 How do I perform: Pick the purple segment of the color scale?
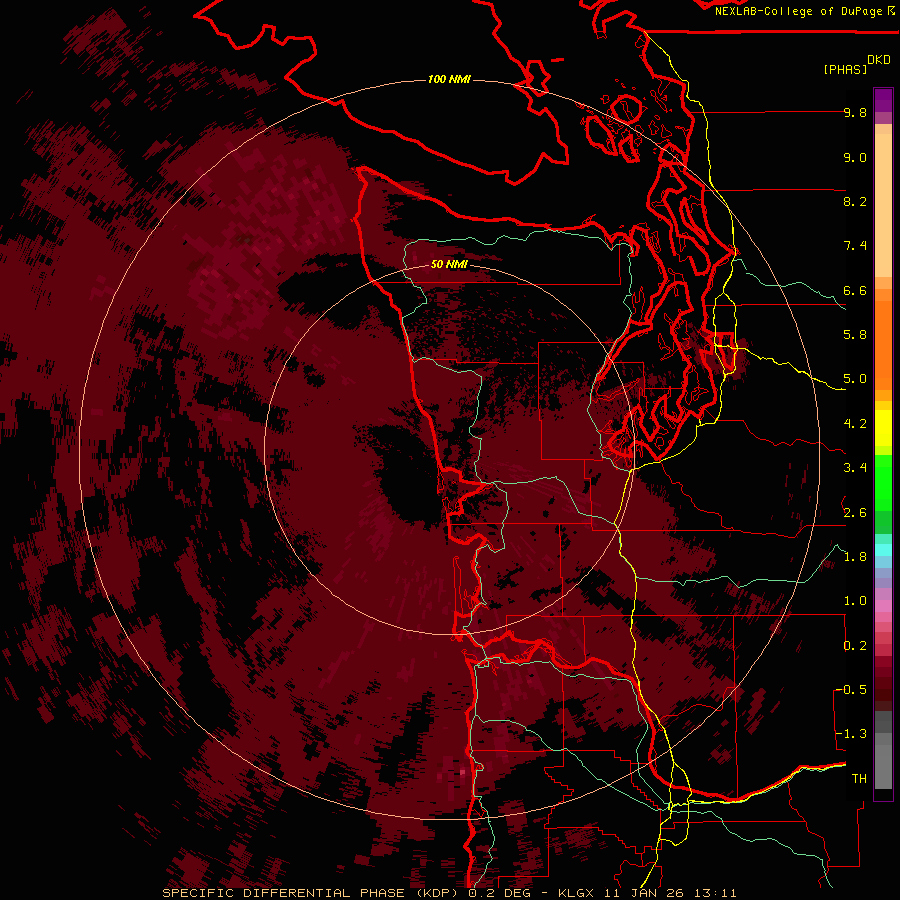pyautogui.click(x=883, y=100)
